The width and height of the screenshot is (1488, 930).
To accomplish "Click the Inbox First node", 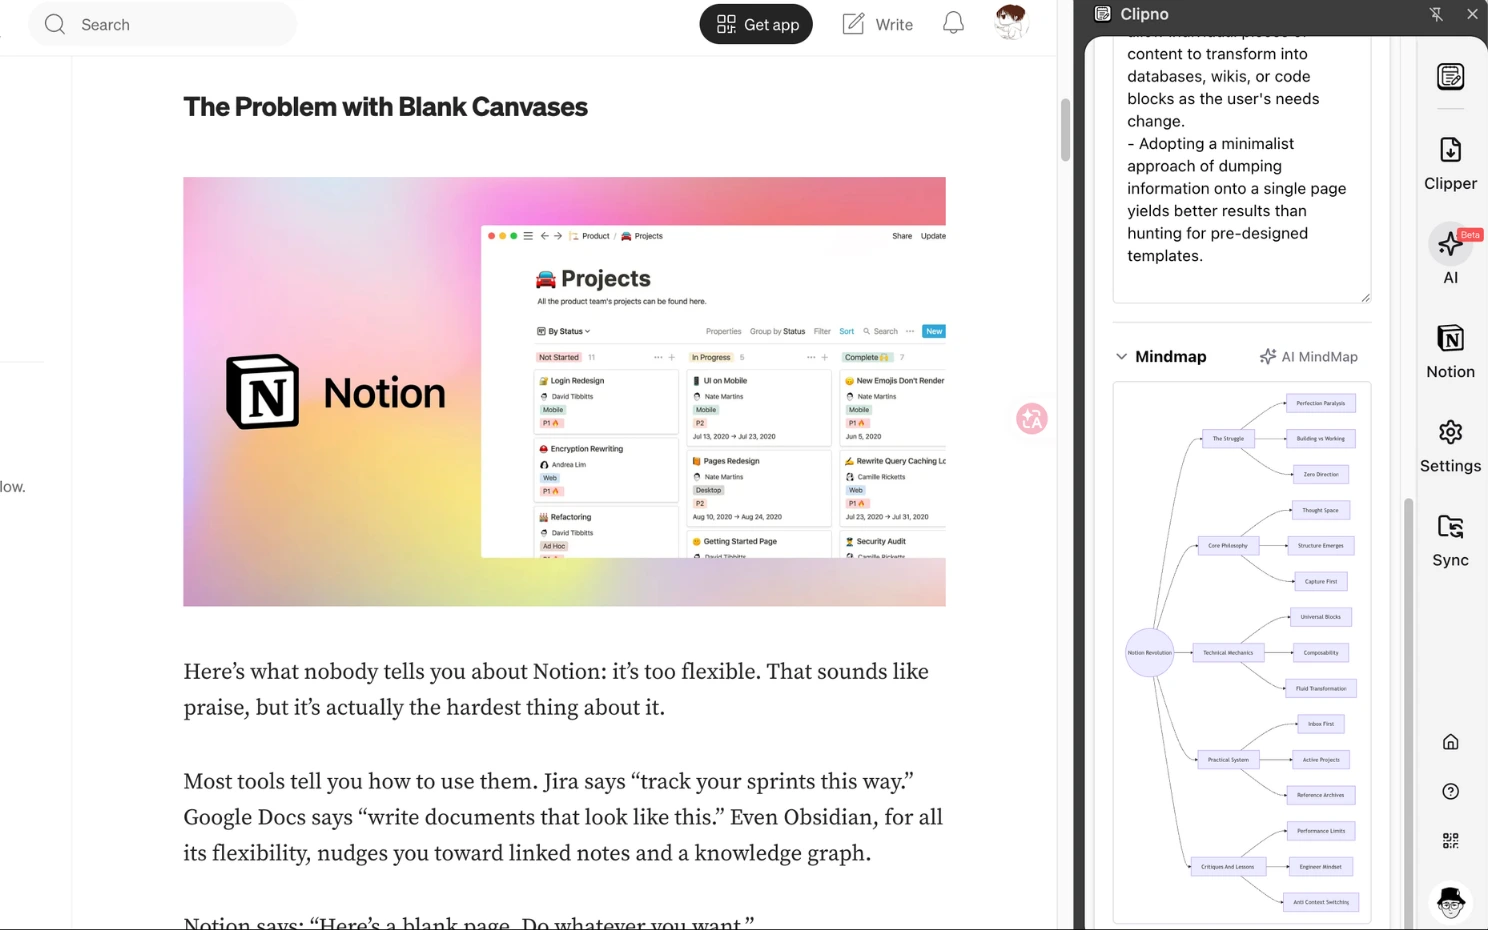I will tap(1321, 724).
